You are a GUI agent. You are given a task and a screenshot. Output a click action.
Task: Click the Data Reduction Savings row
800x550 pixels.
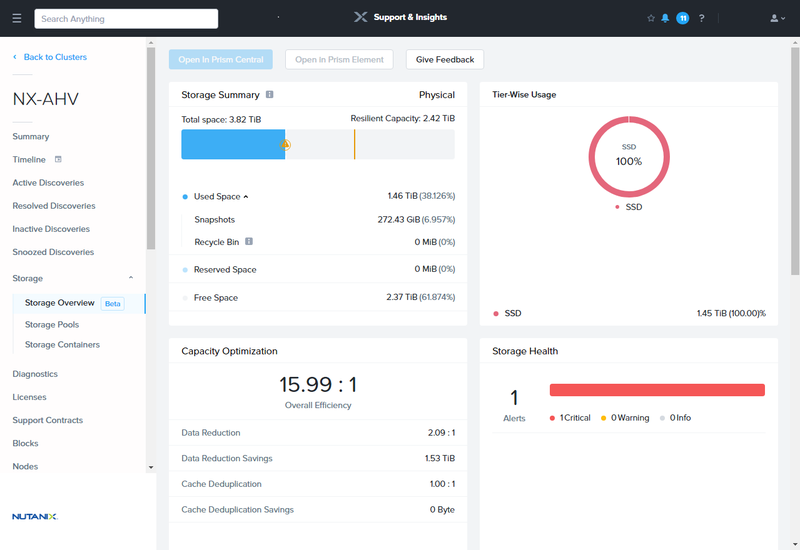318,458
